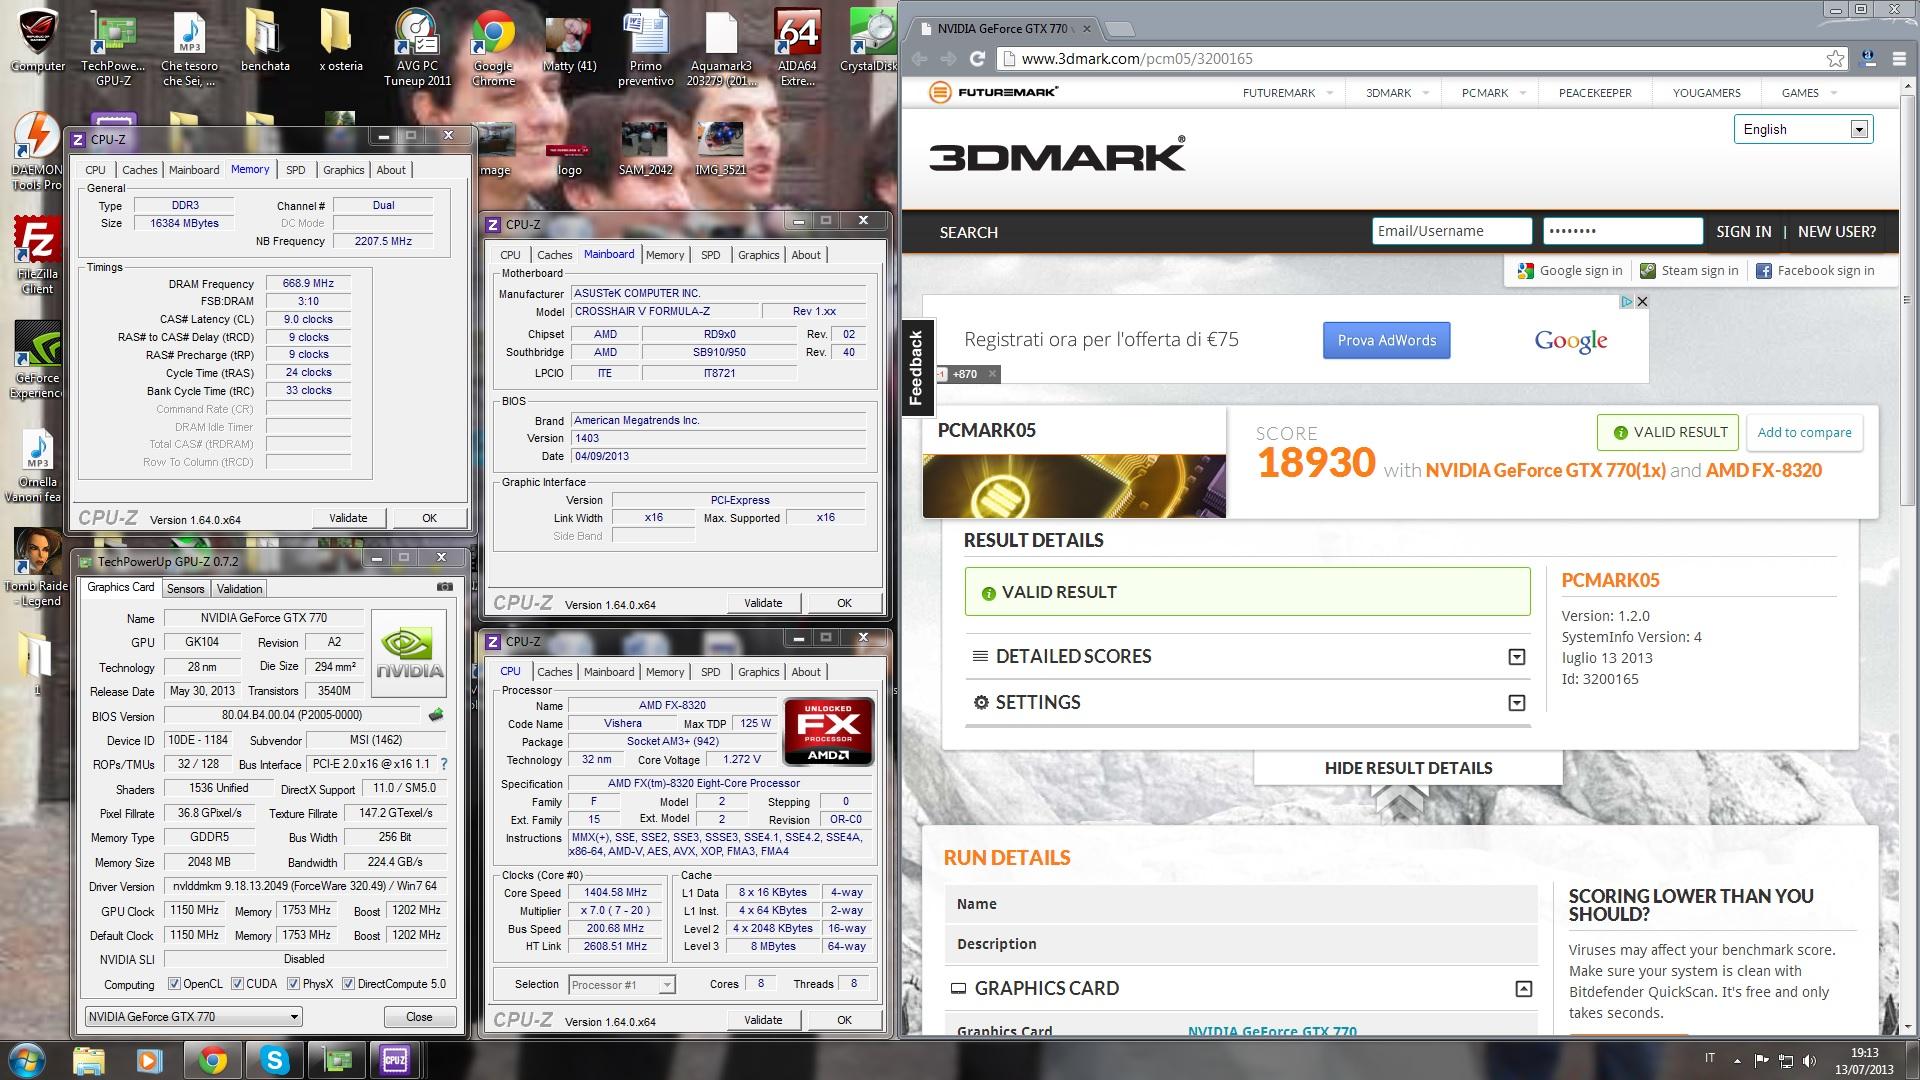
Task: Open FileZilla Client desktop icon
Action: (38, 256)
